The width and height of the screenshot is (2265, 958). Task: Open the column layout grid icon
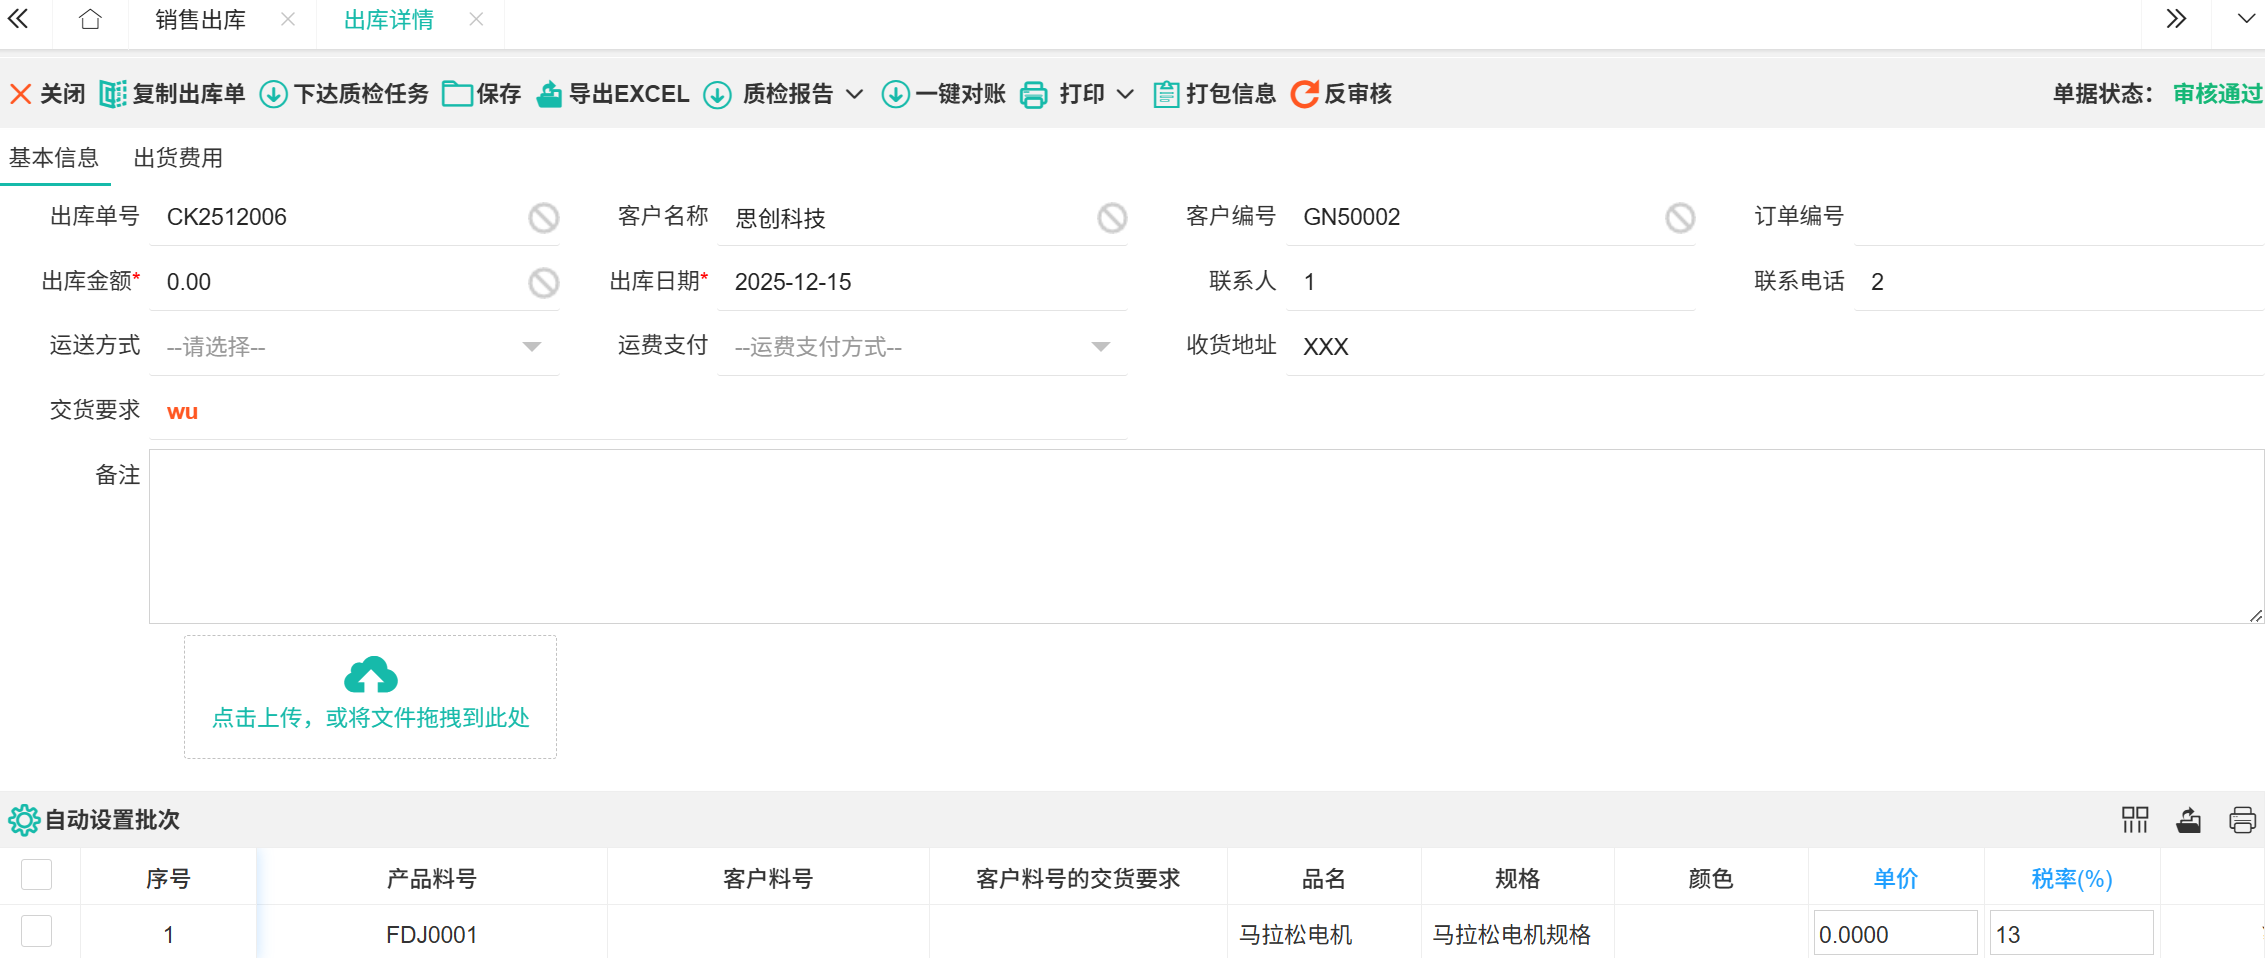(2135, 820)
